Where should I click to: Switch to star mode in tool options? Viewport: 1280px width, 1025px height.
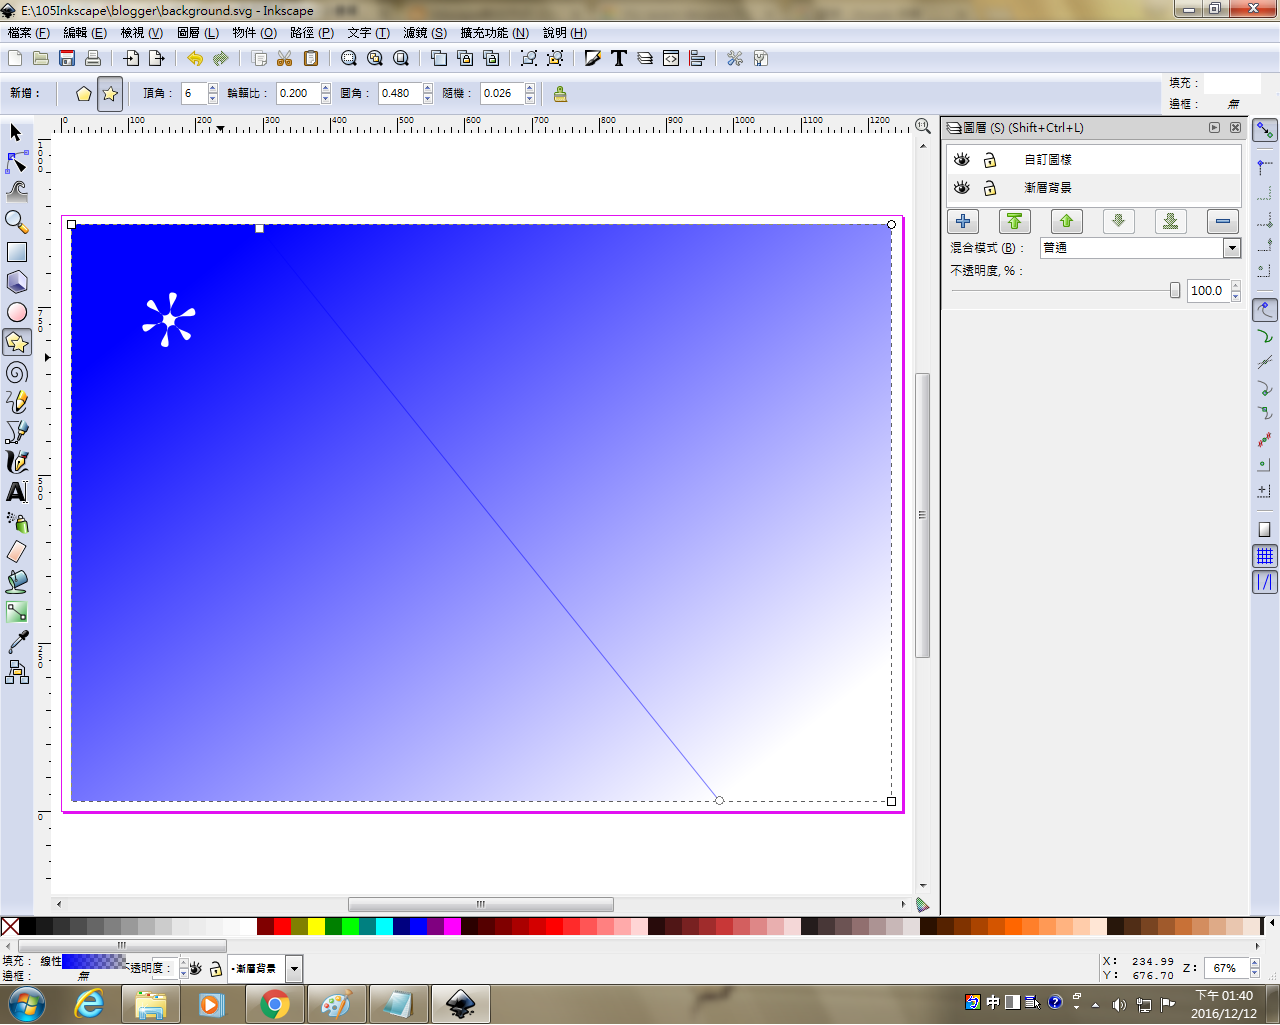tap(110, 94)
